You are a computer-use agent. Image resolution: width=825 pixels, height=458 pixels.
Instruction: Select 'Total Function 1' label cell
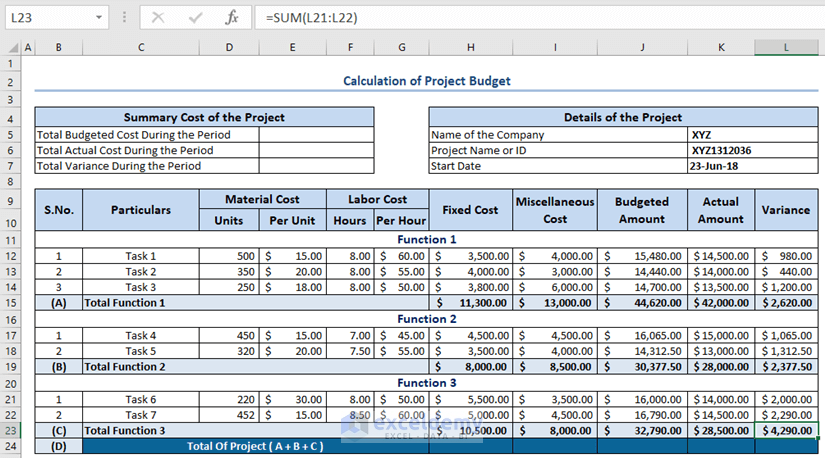(256, 303)
